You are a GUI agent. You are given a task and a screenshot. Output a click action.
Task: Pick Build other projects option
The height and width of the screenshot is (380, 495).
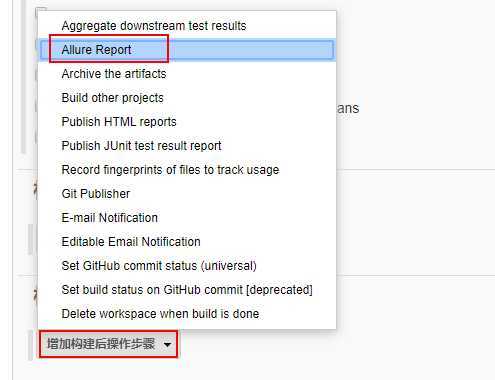coord(187,98)
